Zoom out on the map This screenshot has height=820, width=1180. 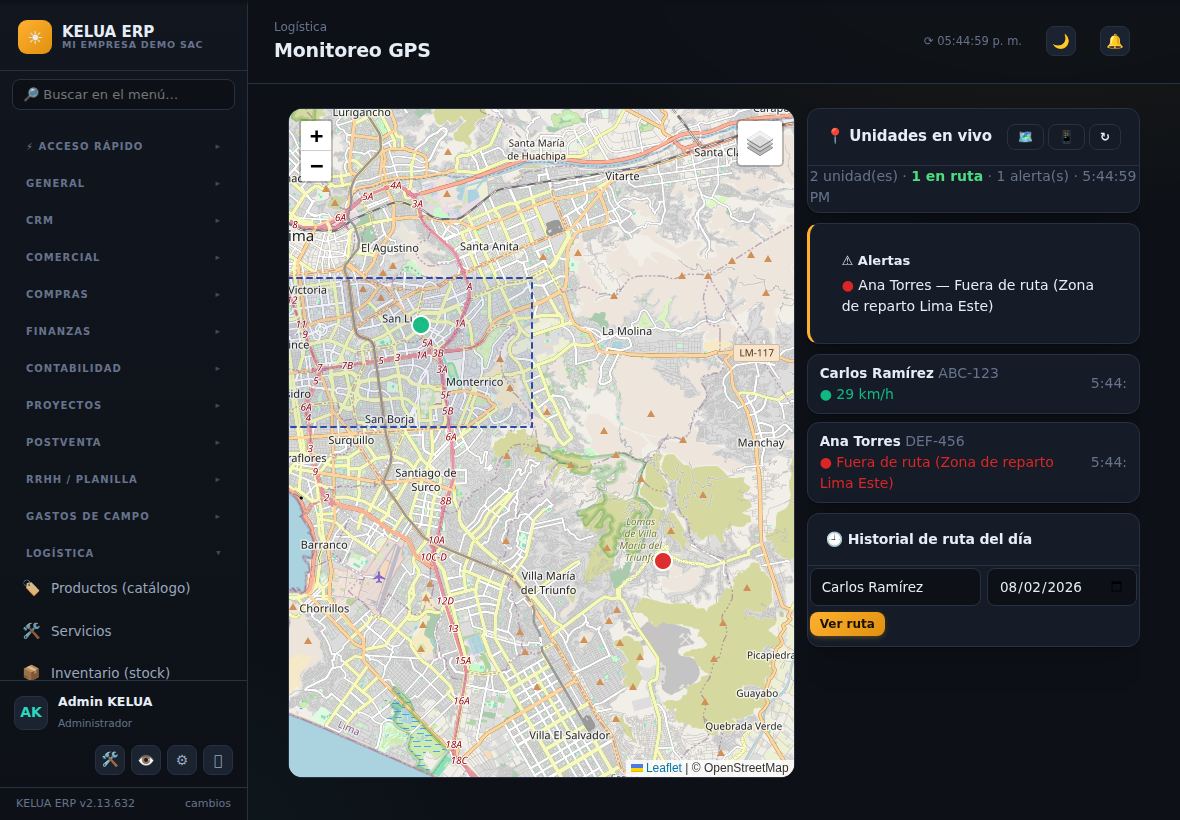click(x=316, y=166)
